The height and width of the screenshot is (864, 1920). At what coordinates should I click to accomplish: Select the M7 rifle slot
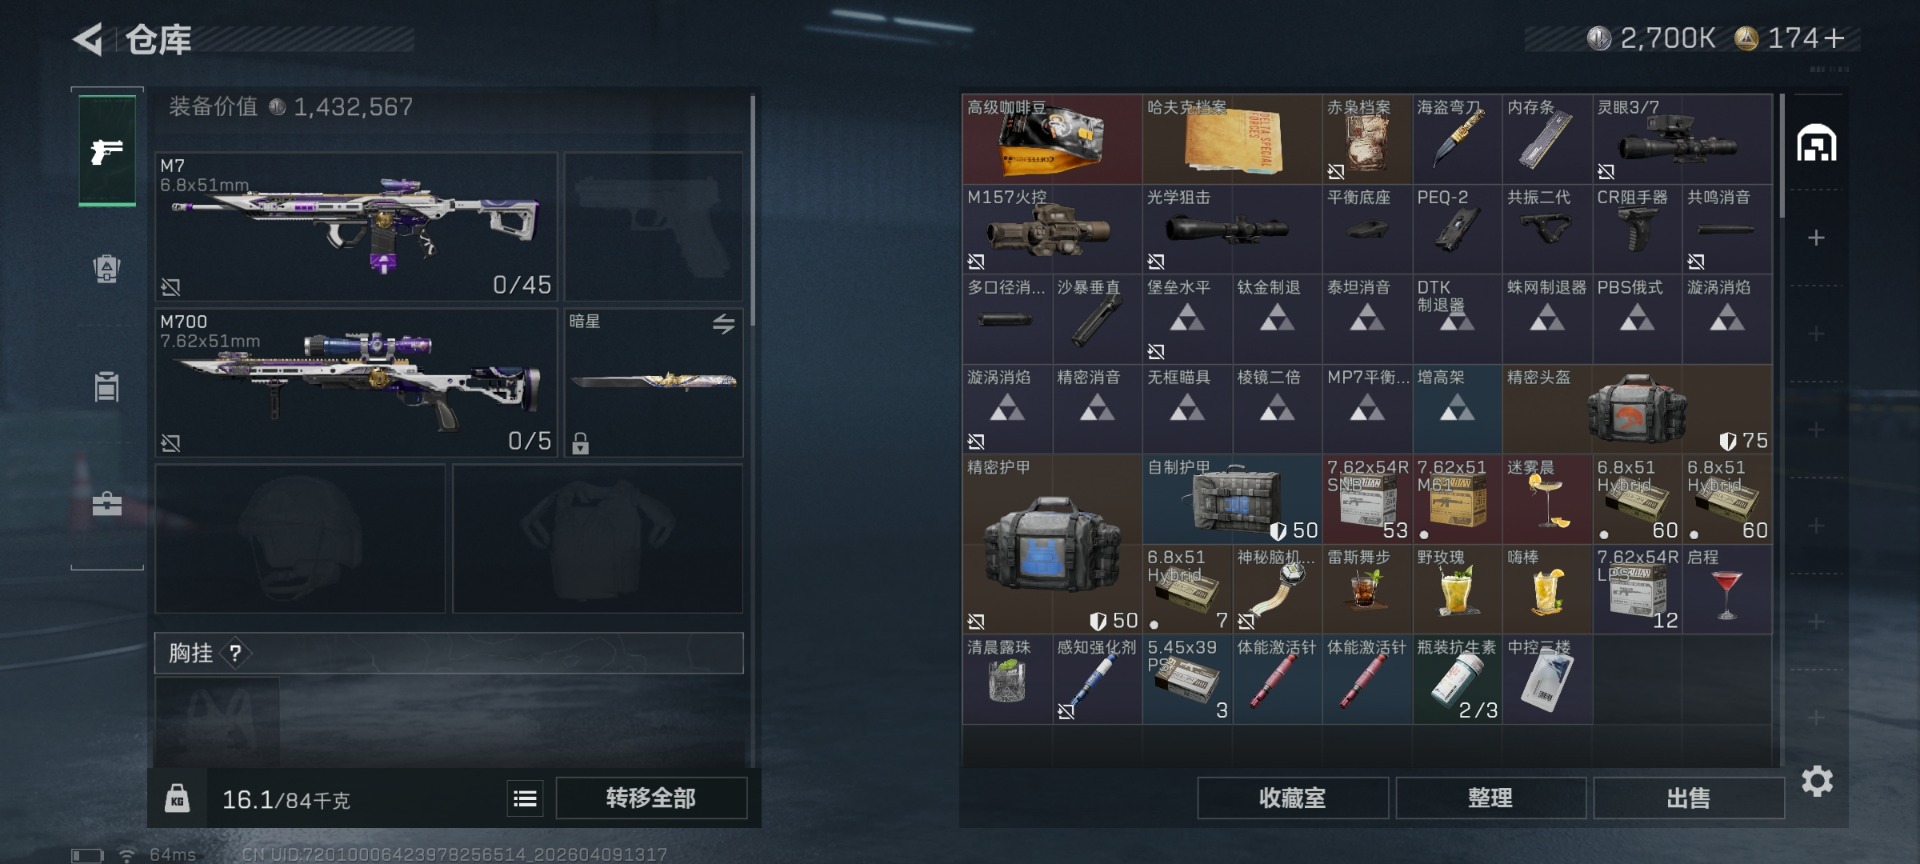(x=356, y=227)
